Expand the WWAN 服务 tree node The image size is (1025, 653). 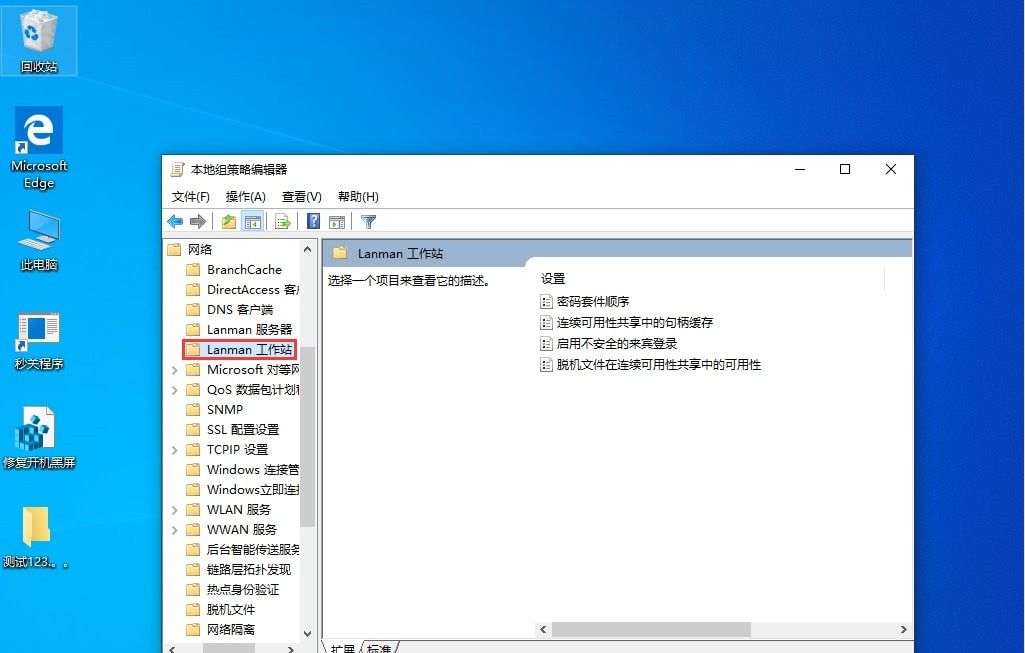pyautogui.click(x=175, y=530)
